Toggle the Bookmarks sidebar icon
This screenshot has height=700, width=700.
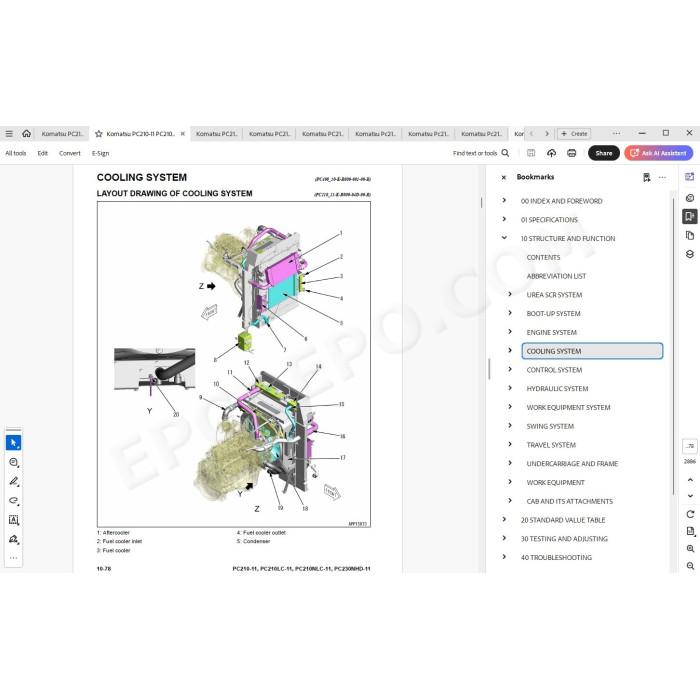690,217
